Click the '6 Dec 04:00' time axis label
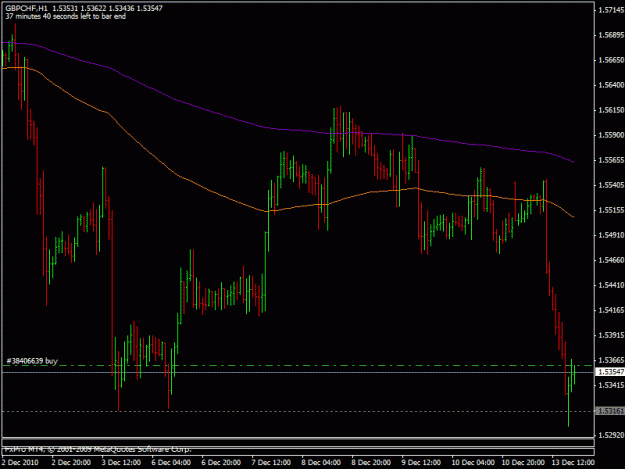 171,463
